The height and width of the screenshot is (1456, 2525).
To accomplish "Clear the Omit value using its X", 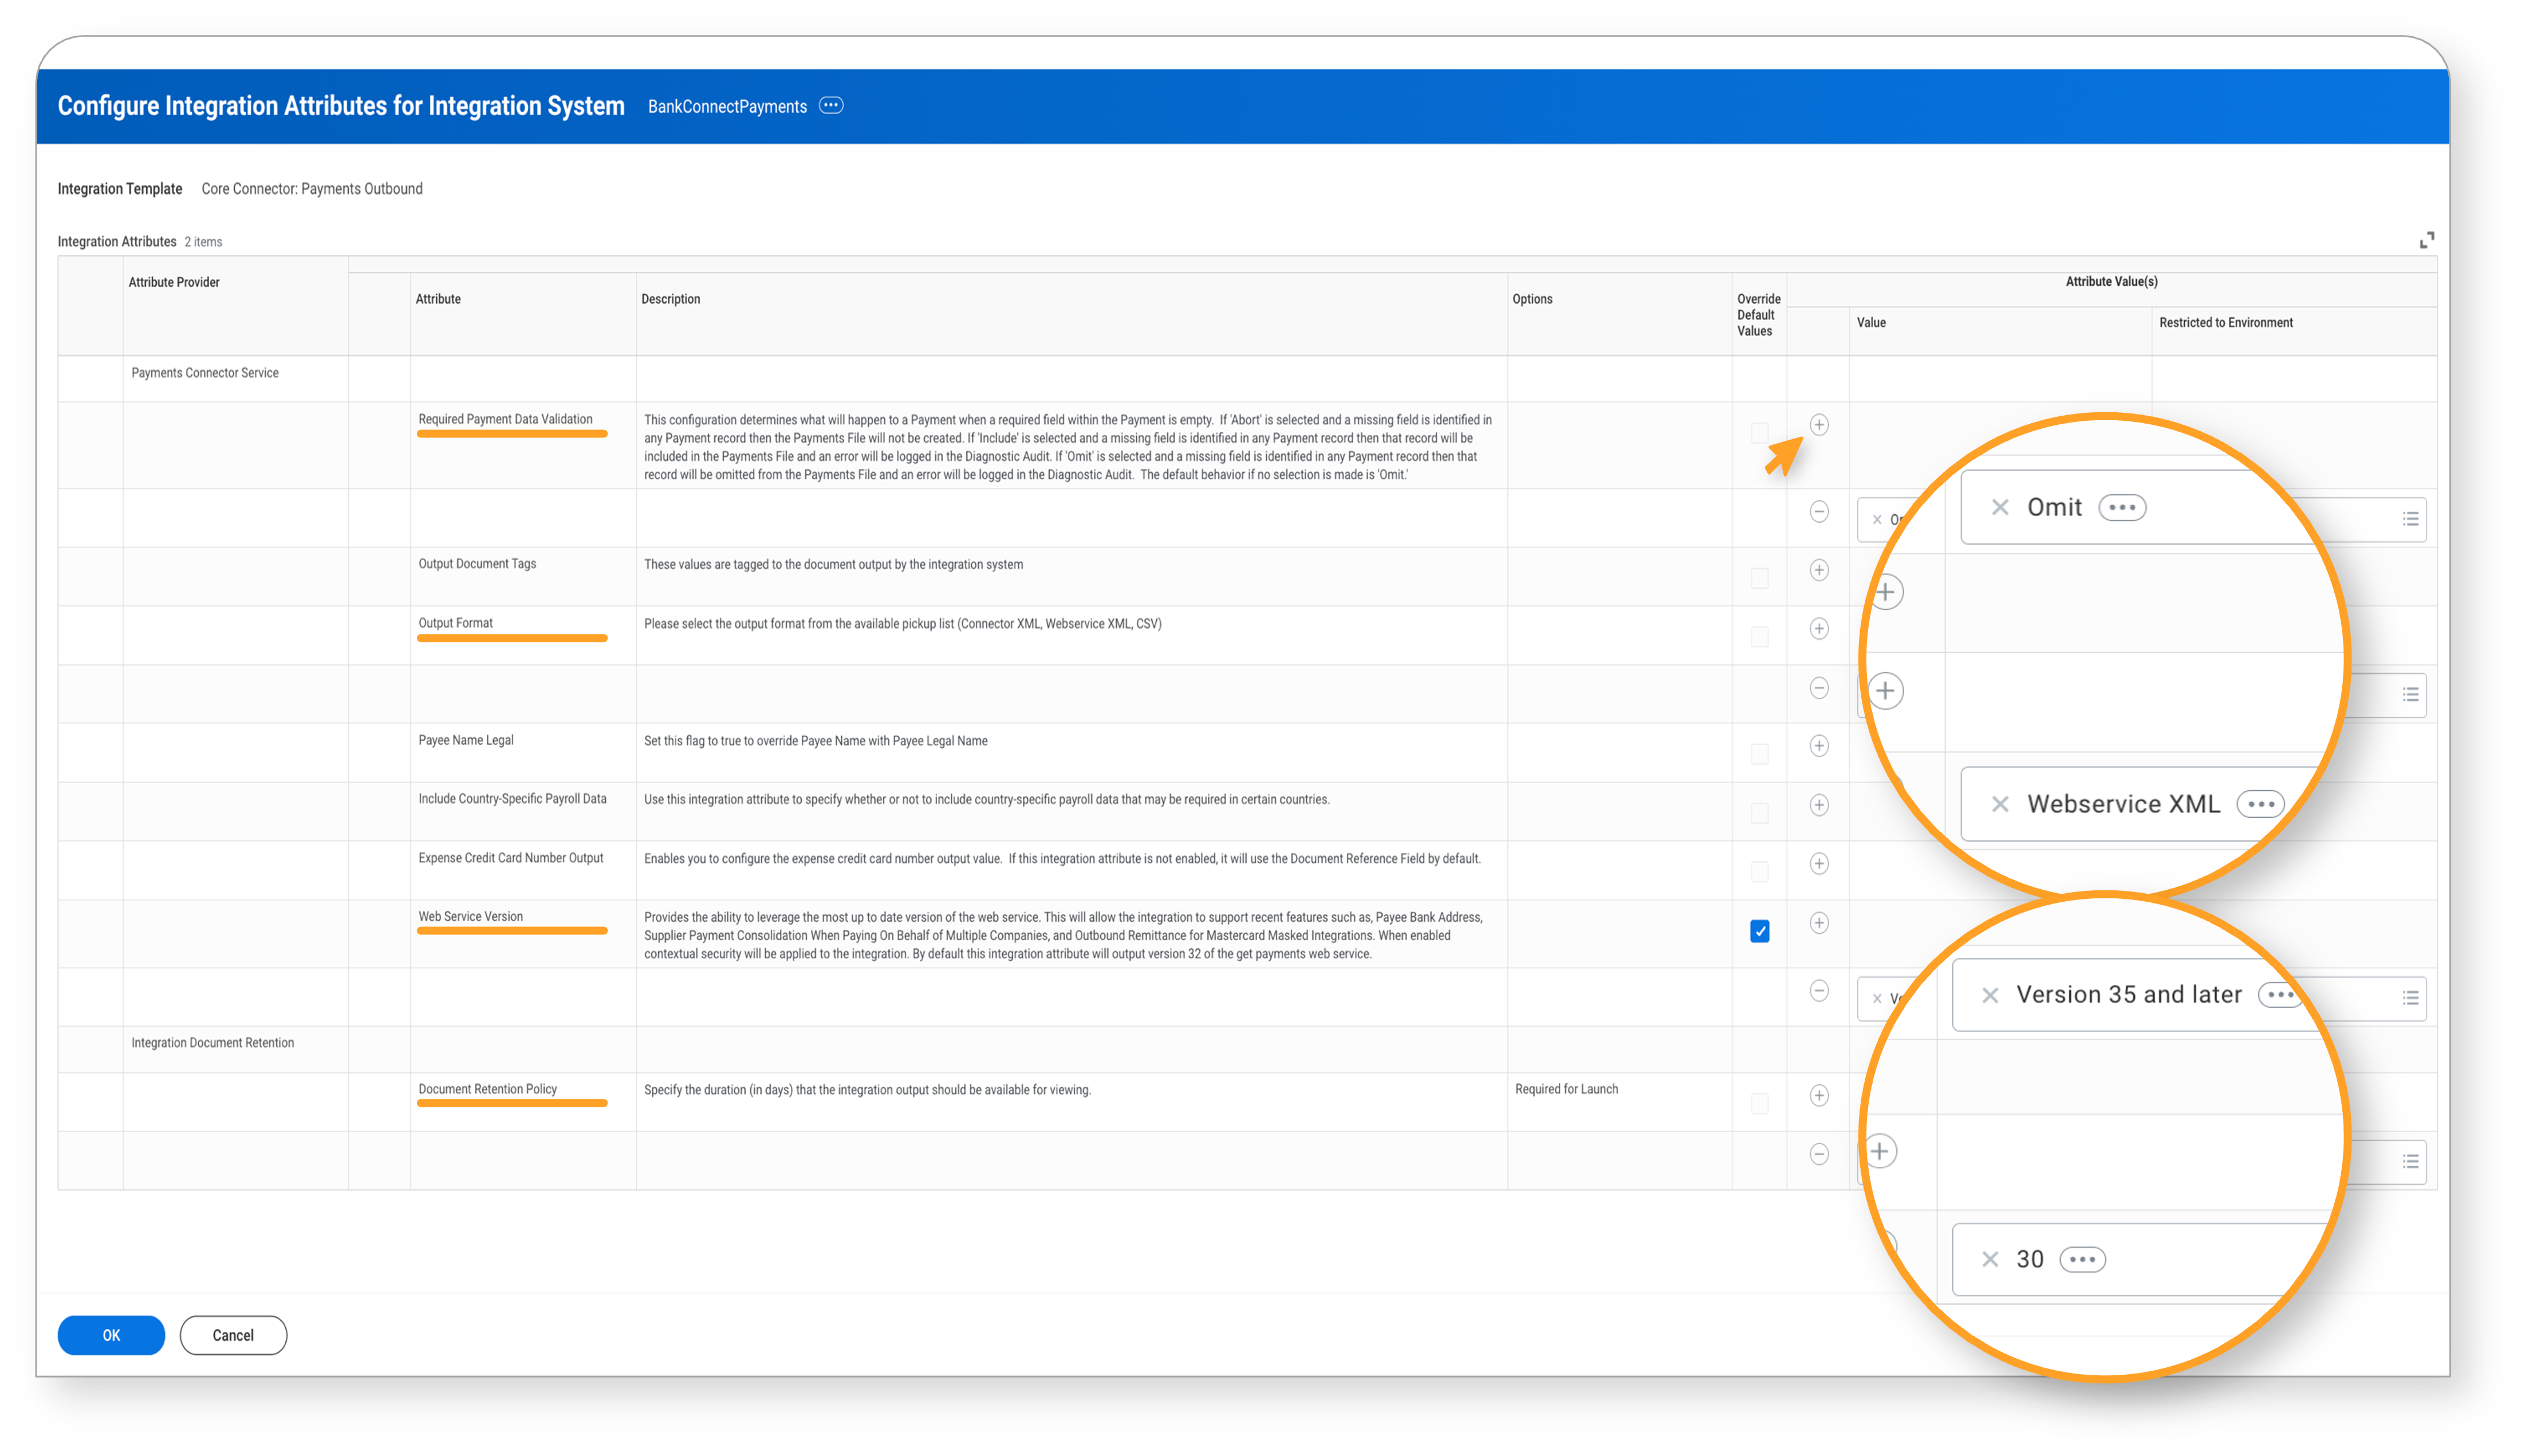I will pyautogui.click(x=1876, y=520).
